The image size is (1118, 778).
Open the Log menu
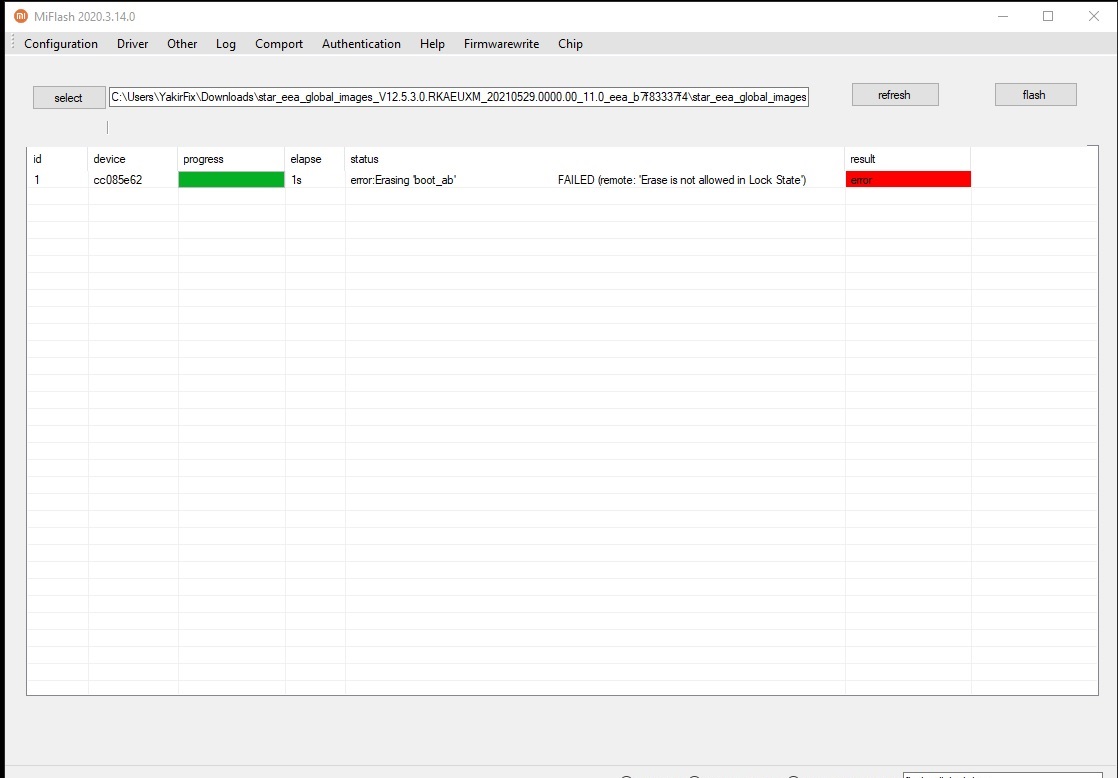[x=225, y=43]
